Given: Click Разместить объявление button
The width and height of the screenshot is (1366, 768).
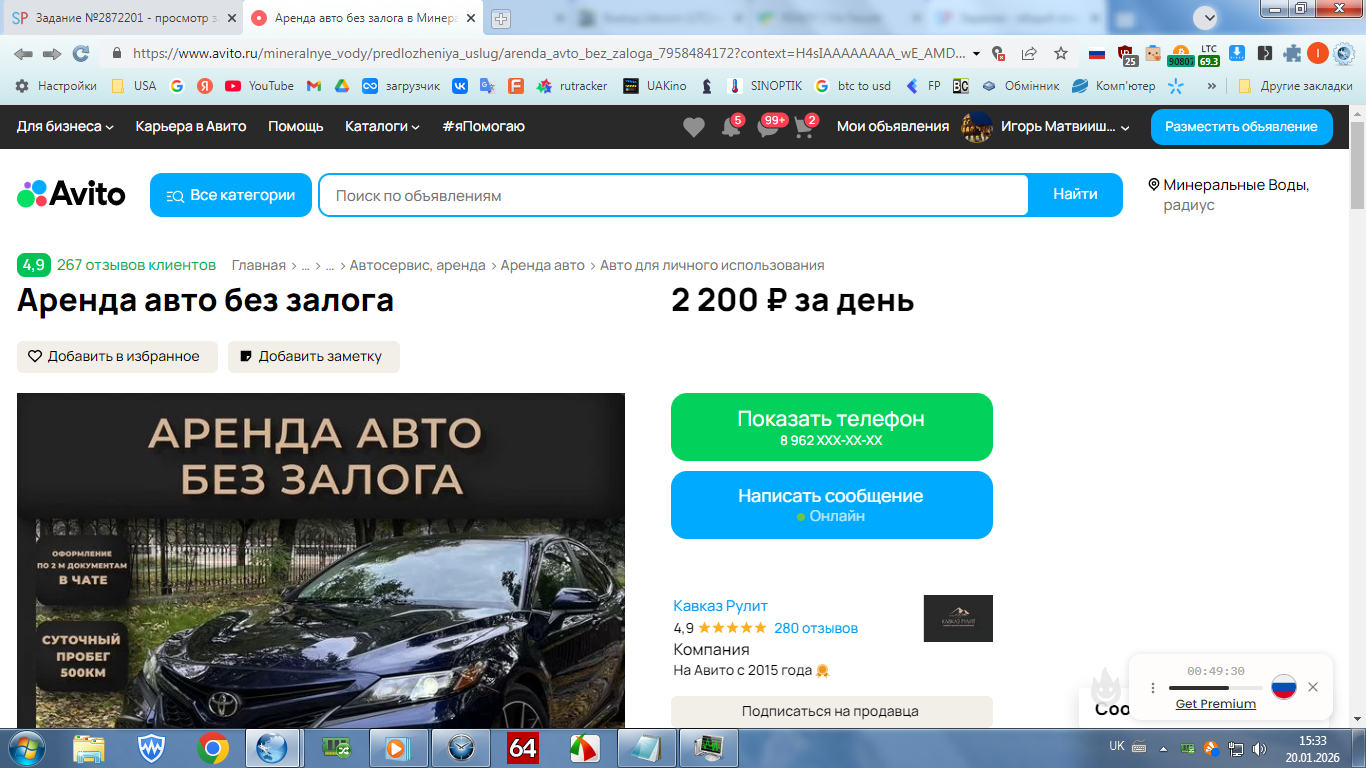Looking at the screenshot, I should coord(1241,127).
